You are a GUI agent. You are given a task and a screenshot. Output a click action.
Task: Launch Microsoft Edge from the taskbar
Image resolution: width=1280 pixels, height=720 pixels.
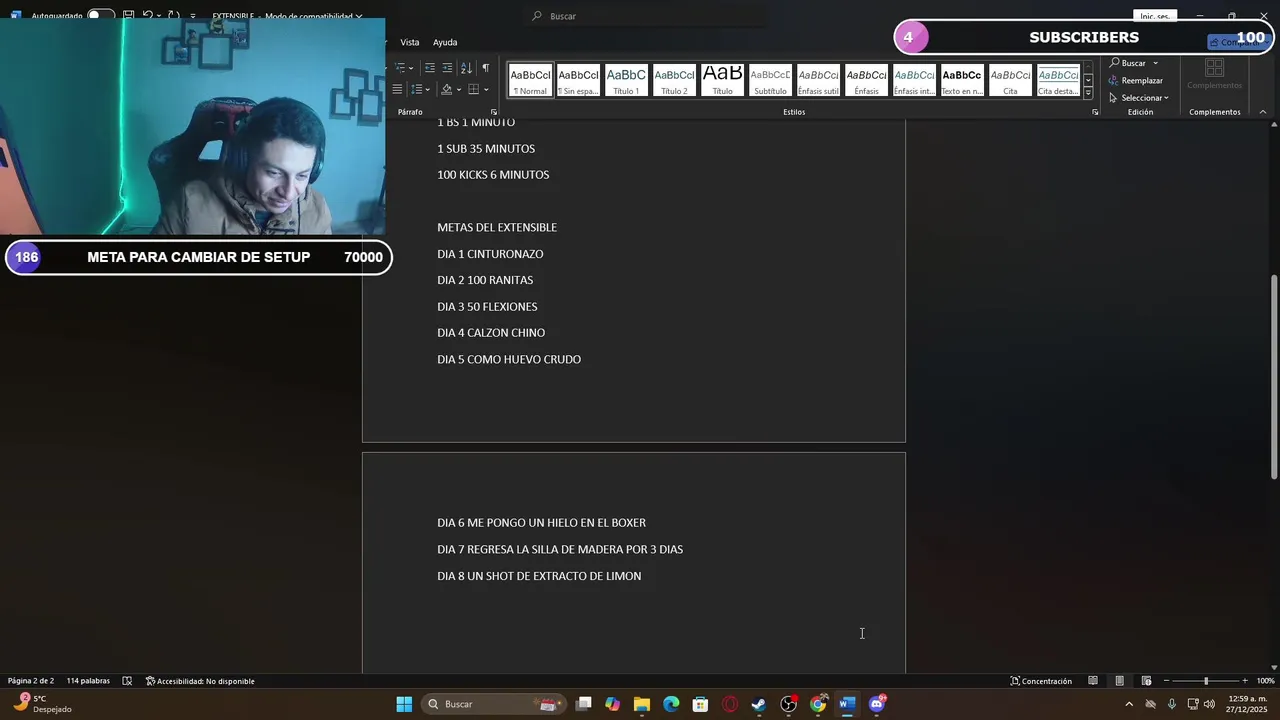coord(671,704)
